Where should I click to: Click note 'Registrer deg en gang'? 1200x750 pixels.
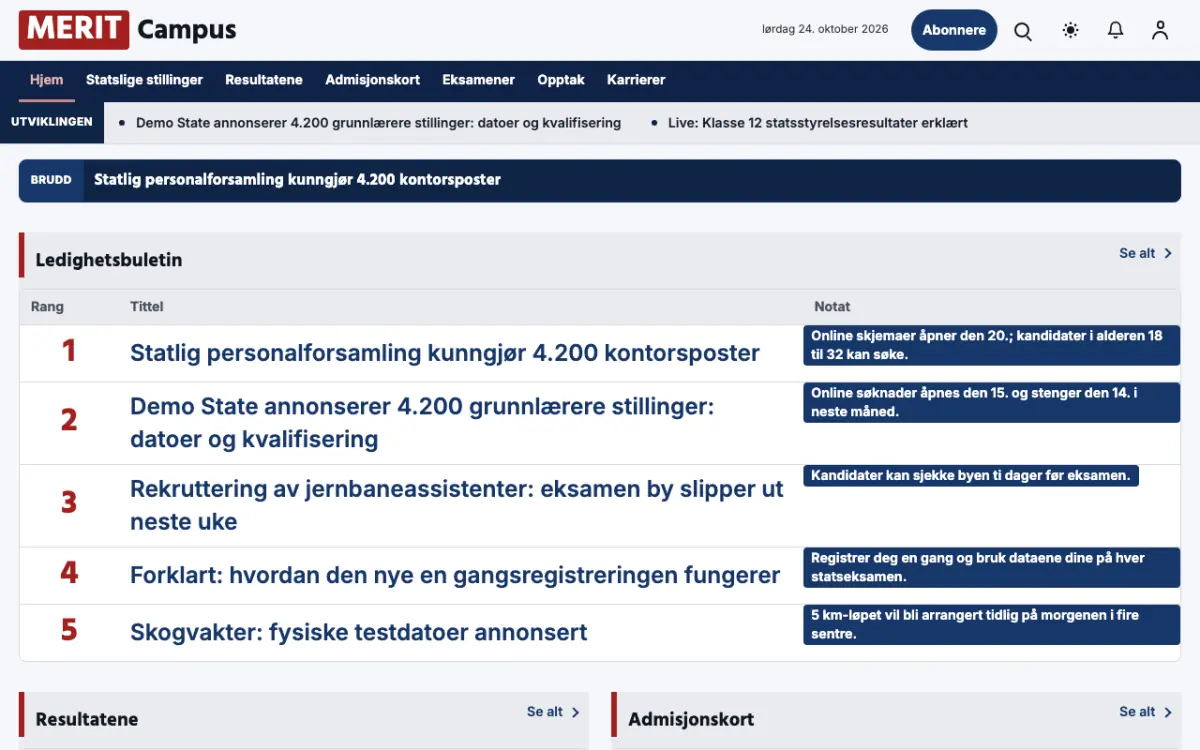991,568
